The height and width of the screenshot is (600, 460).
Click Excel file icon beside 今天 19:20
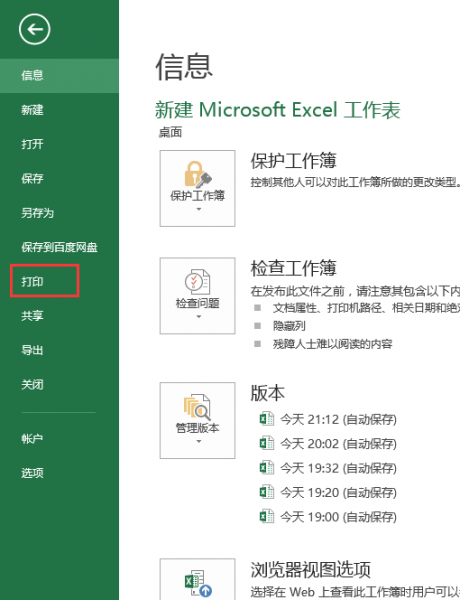pos(267,492)
